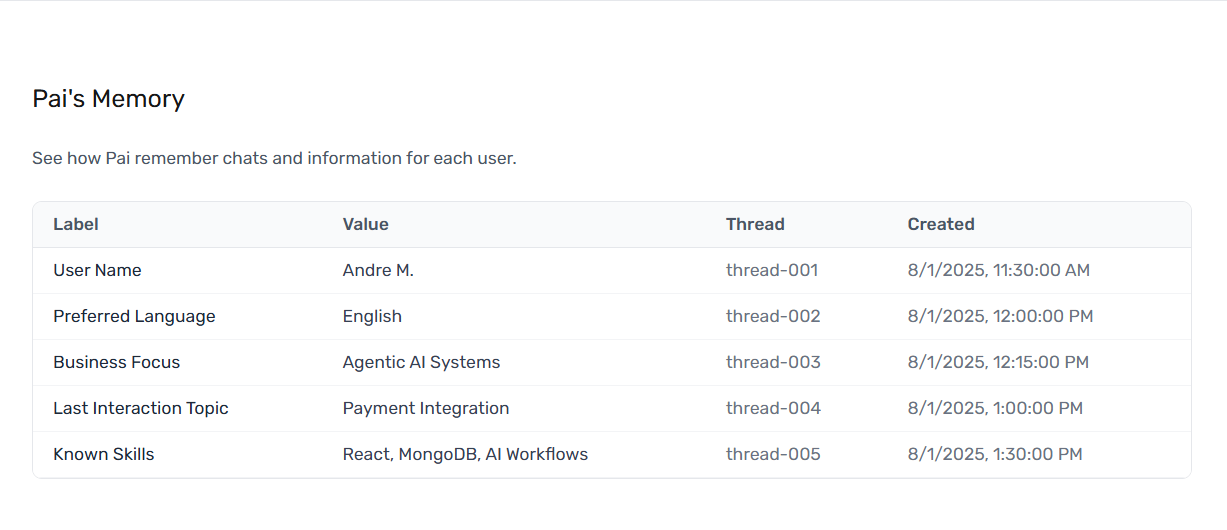The height and width of the screenshot is (530, 1227).
Task: Click the Value column header
Action: pos(365,224)
